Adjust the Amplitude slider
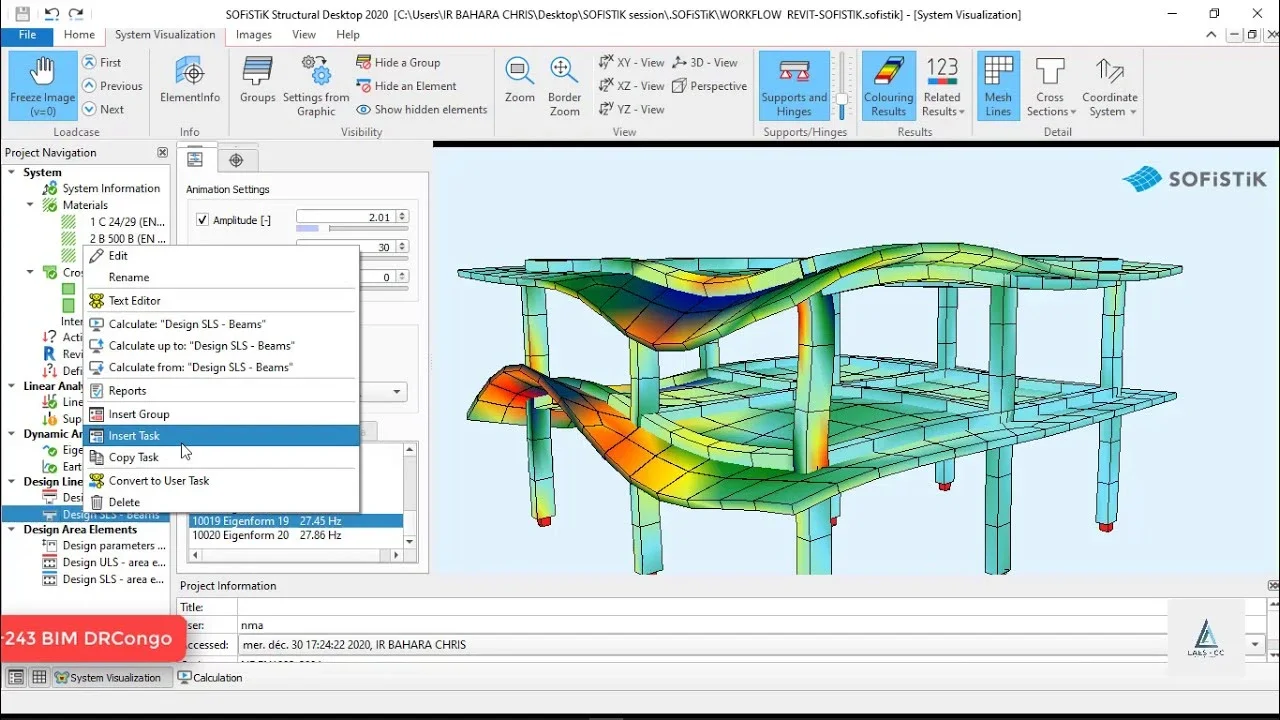This screenshot has width=1280, height=720. coord(352,229)
